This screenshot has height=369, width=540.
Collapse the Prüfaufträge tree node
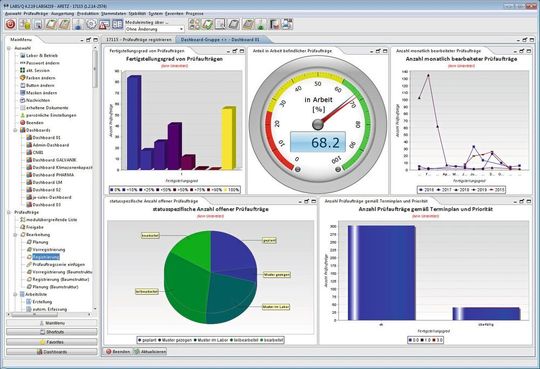[x=9, y=213]
